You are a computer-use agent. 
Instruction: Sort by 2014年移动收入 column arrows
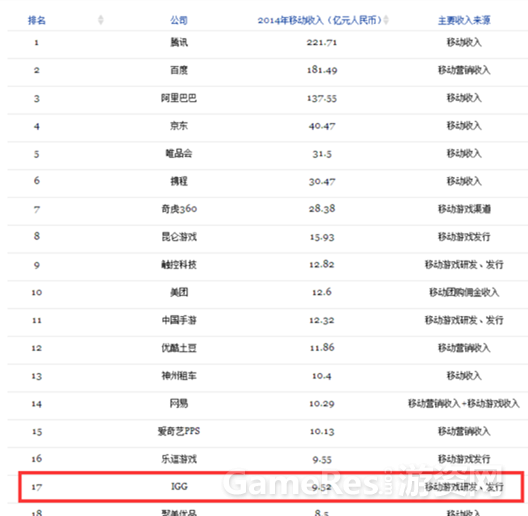pos(386,20)
